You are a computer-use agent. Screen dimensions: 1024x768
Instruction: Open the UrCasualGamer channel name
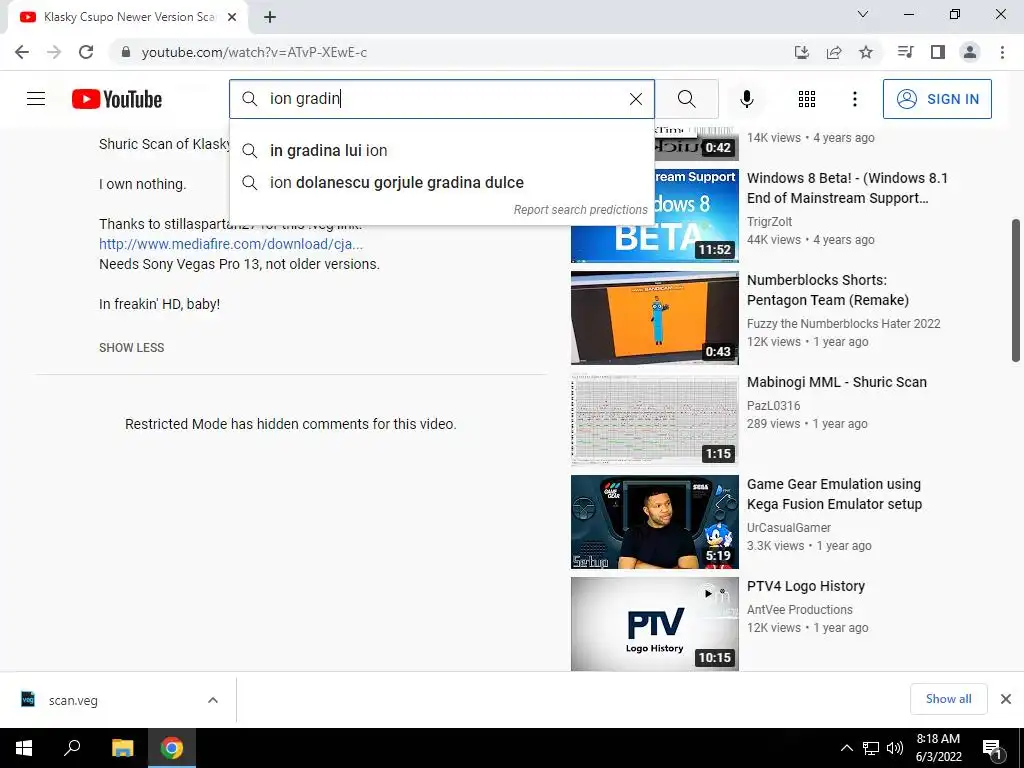click(788, 528)
